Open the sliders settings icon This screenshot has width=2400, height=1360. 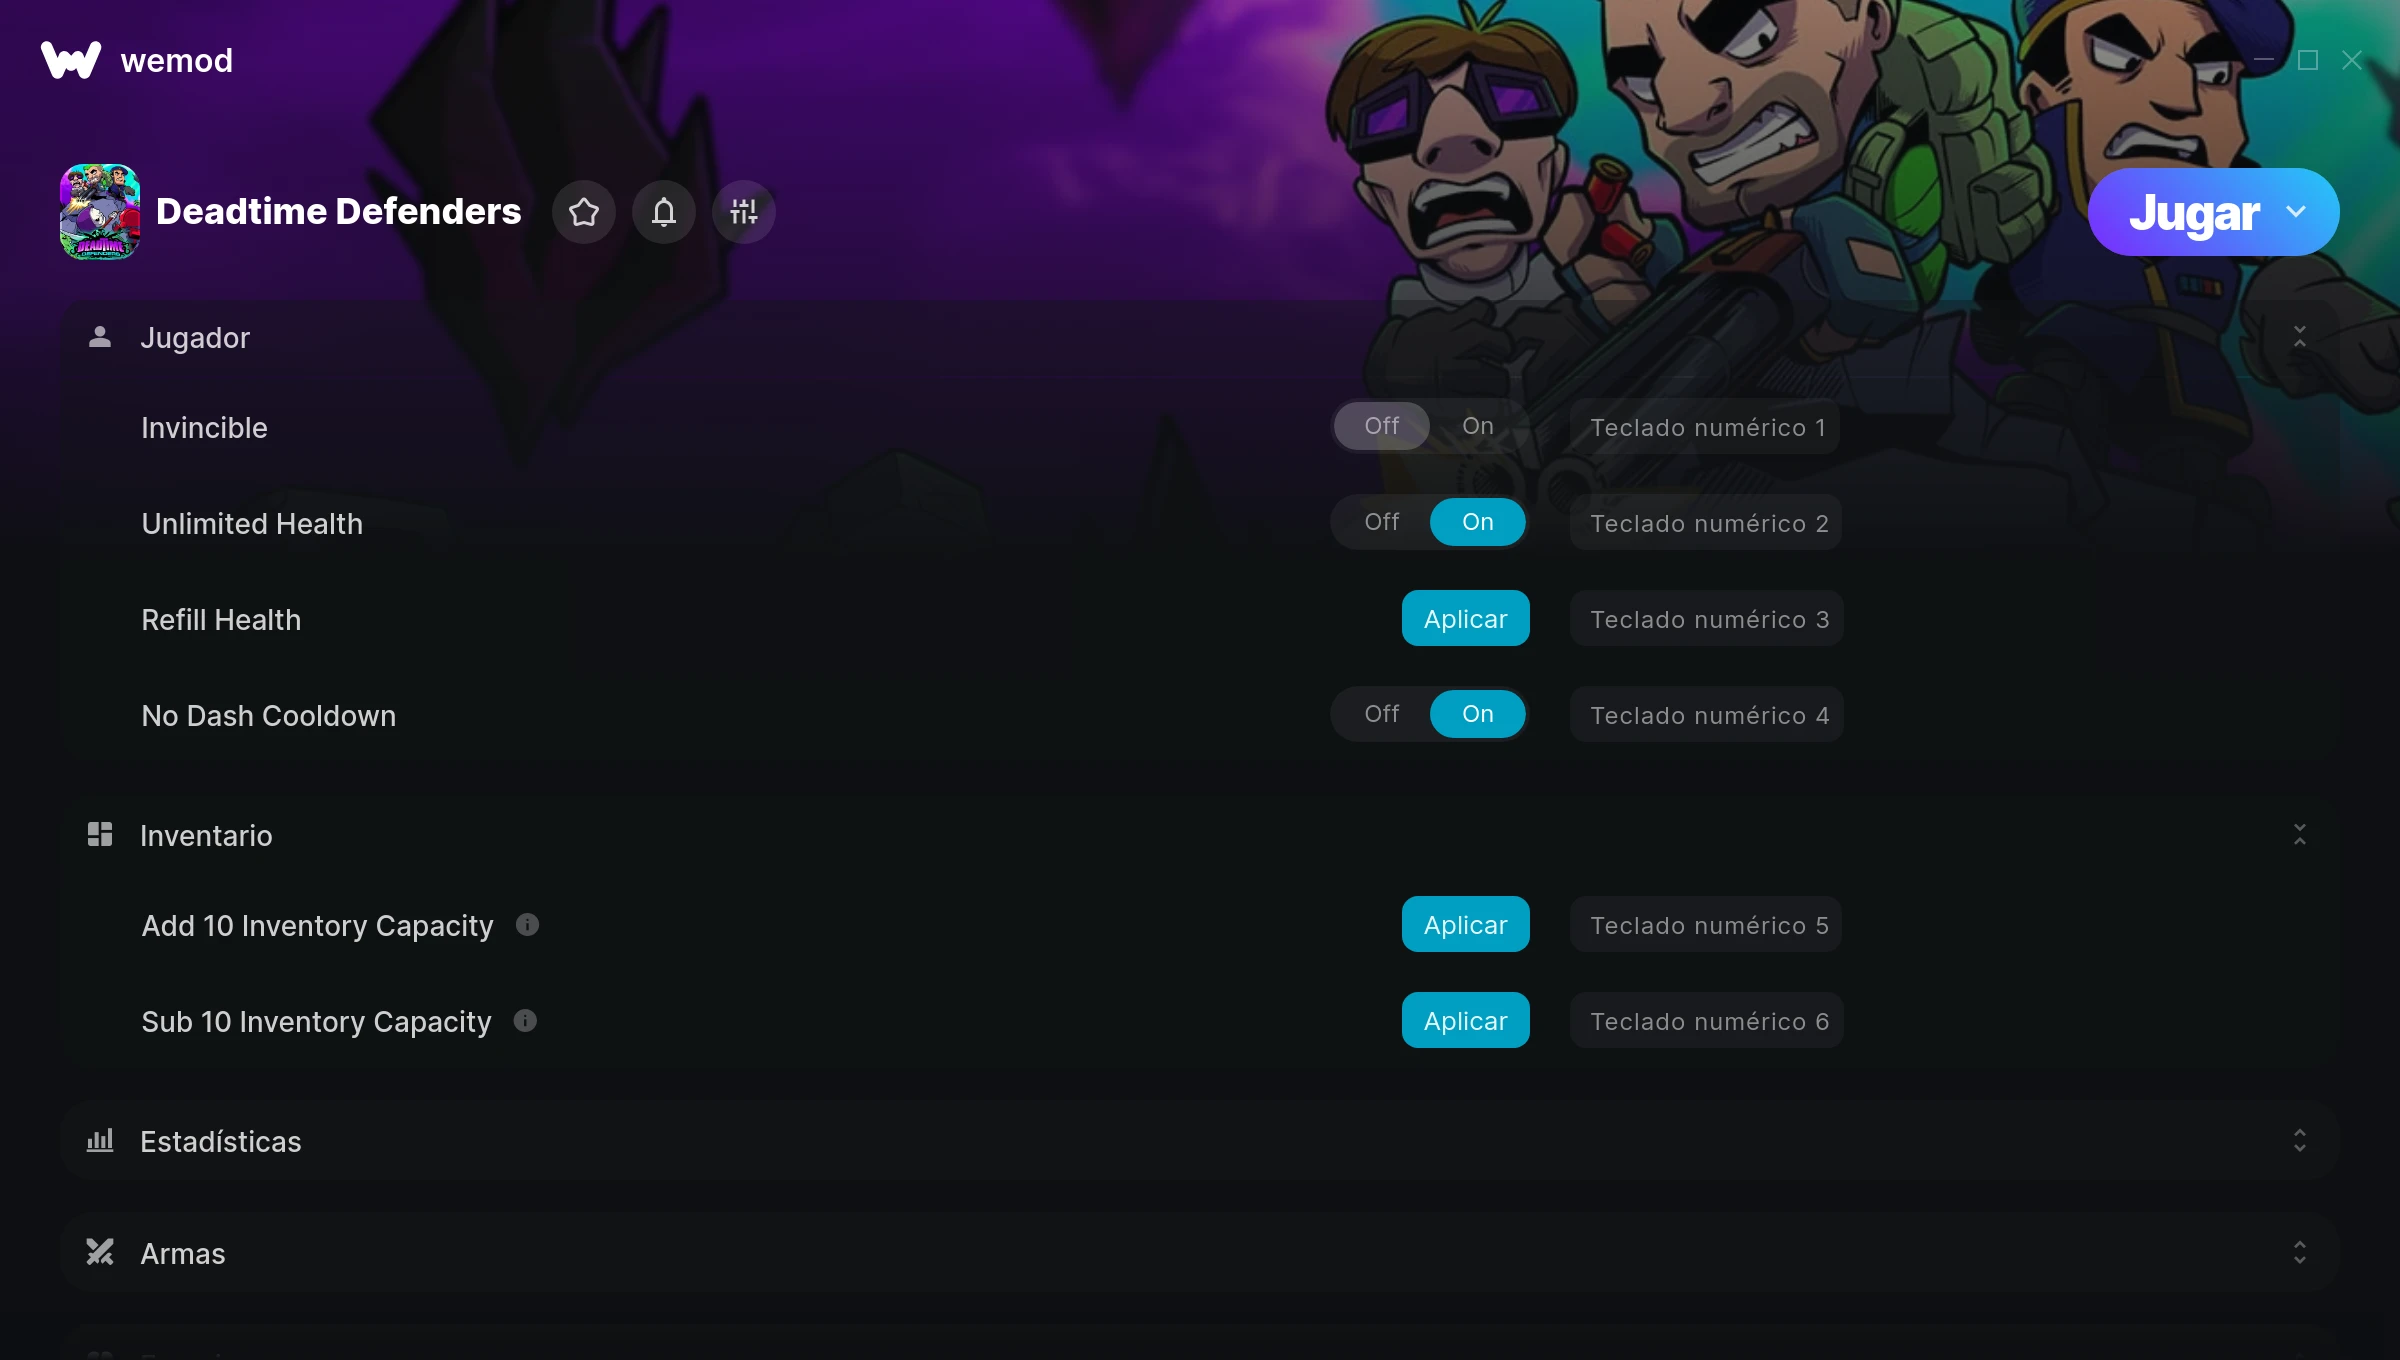point(744,212)
